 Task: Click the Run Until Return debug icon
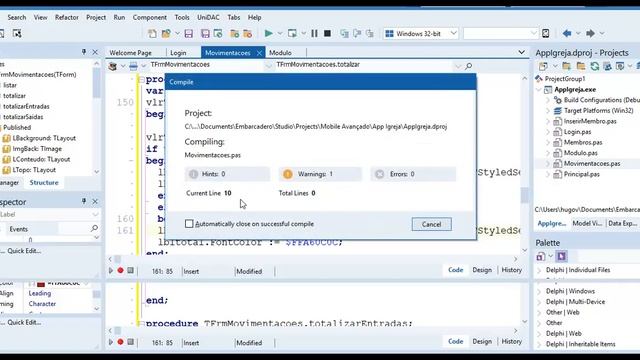point(370,33)
